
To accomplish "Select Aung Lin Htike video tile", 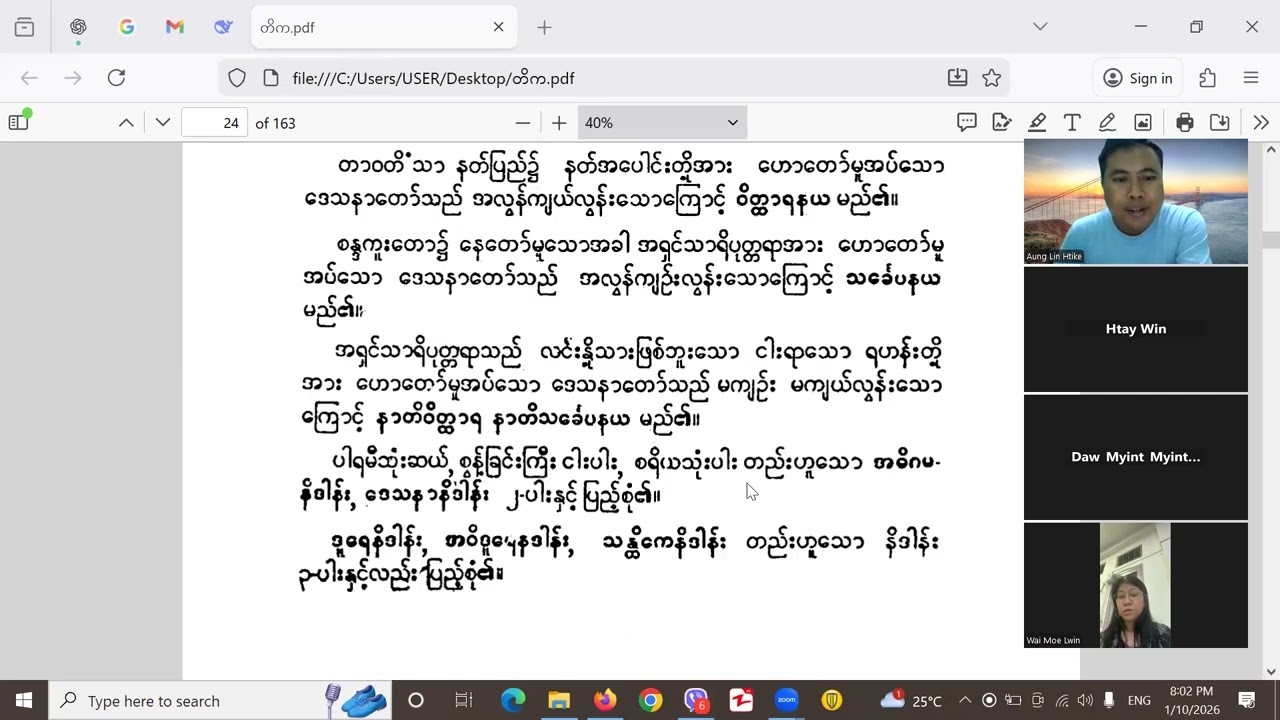I will [x=1136, y=201].
